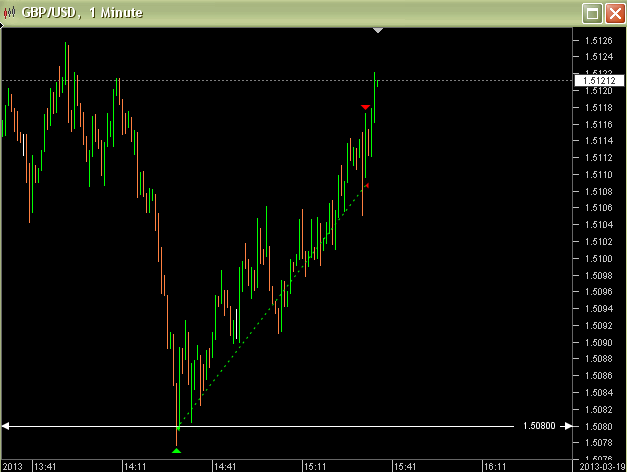Click the 1.5118 price axis label
Screen dimensions: 627x472
(598, 108)
